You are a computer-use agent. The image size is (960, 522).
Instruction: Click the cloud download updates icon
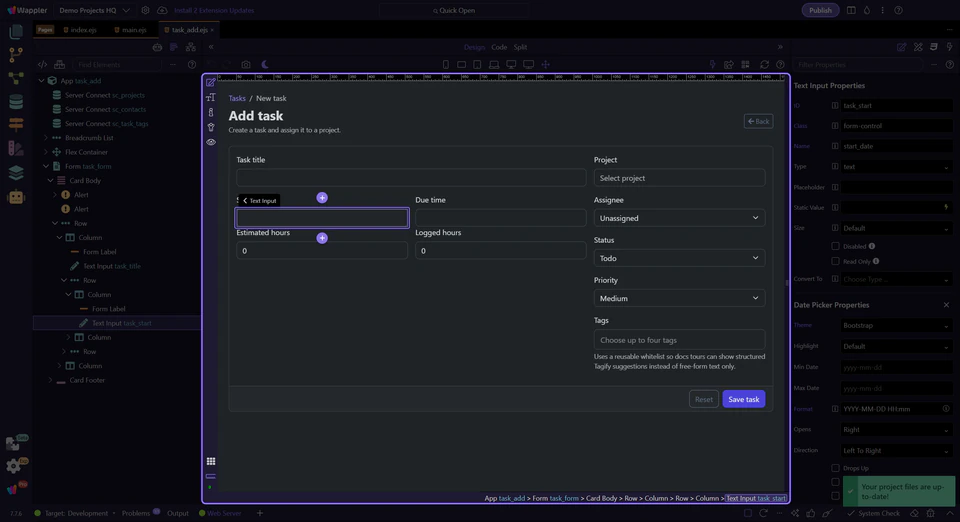[x=162, y=10]
